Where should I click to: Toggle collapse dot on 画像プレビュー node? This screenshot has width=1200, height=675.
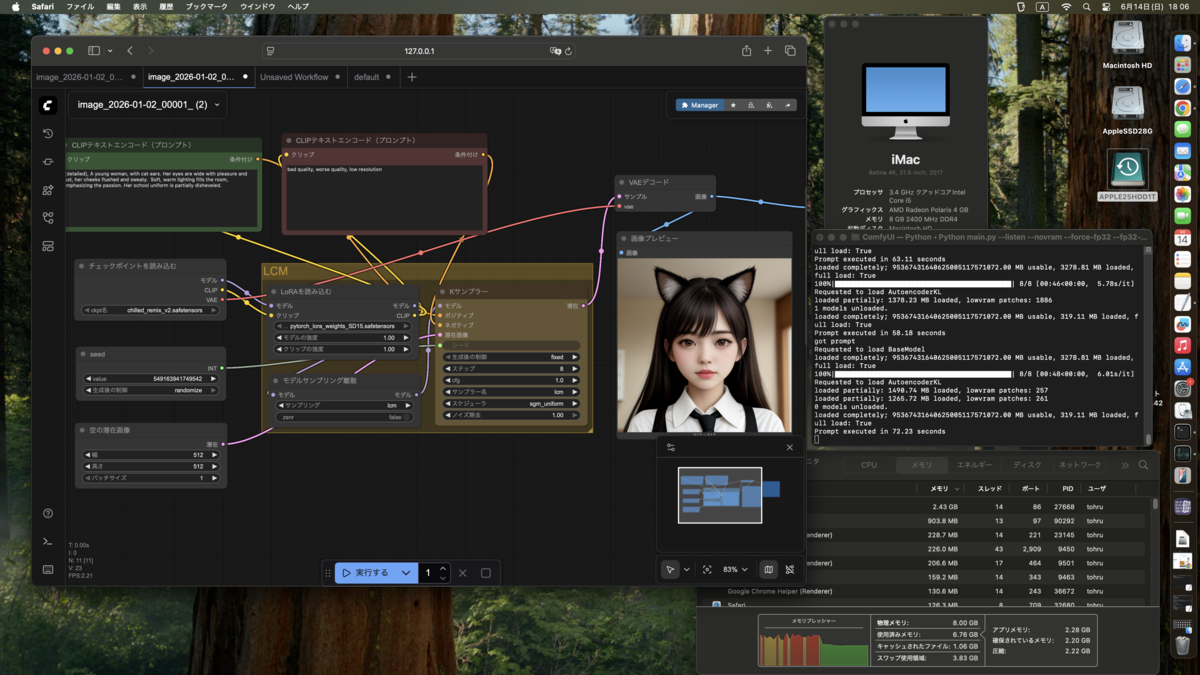click(623, 239)
